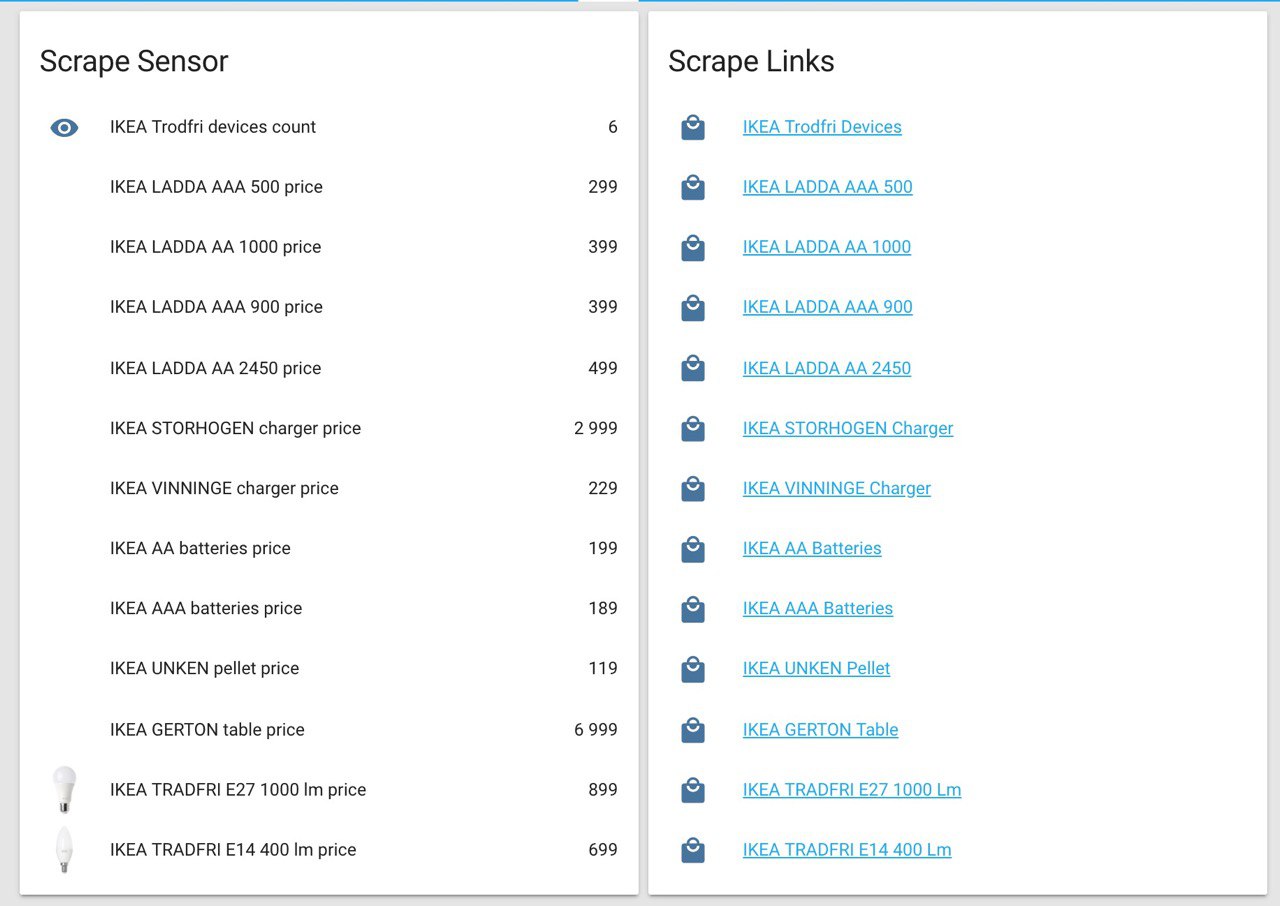Open the IKEA STORHOGEN Charger link
Screen dimensions: 1280x906
848,428
